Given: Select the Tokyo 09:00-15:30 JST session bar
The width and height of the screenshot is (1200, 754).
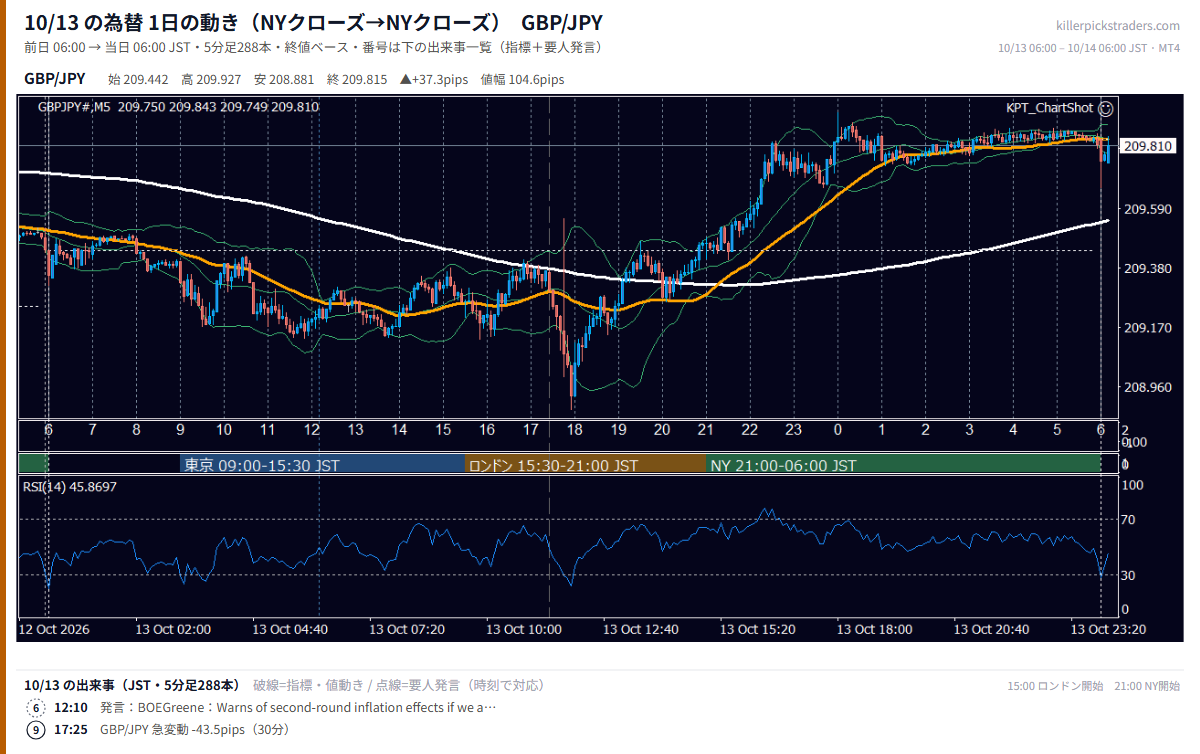Looking at the screenshot, I should coord(322,465).
